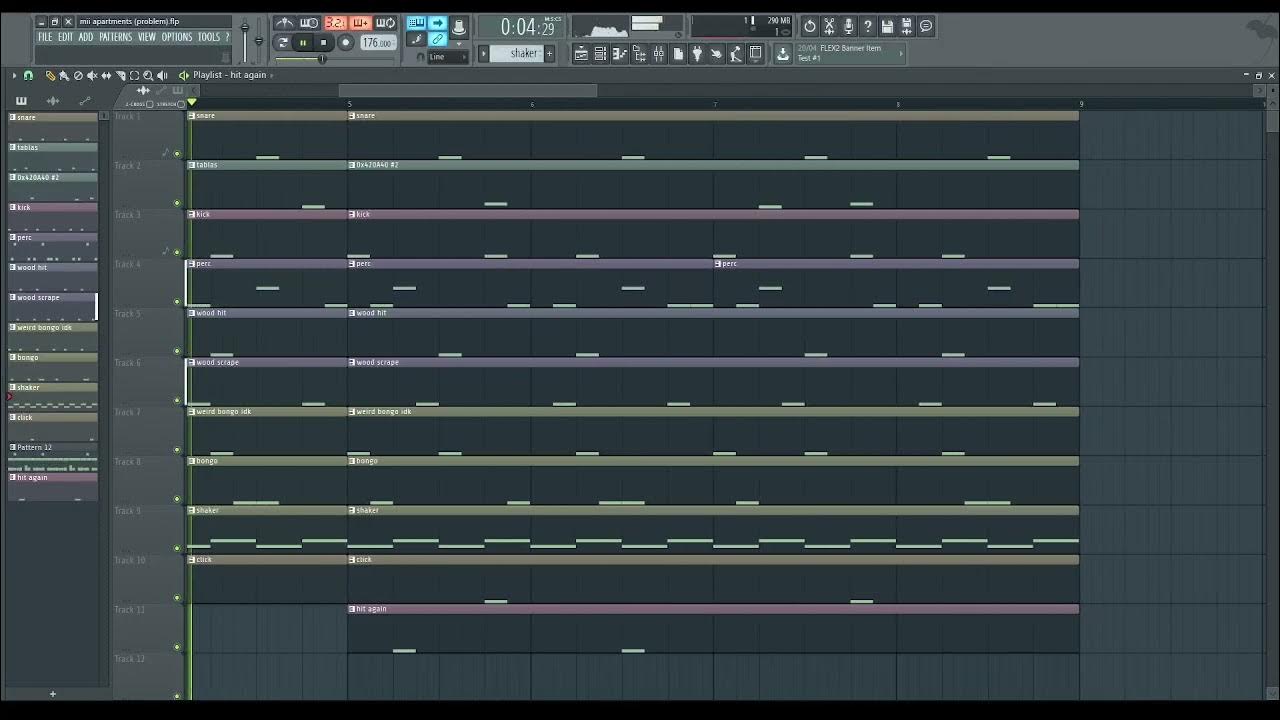The height and width of the screenshot is (720, 1280).
Task: Open the PATTERNS menu
Action: click(x=115, y=37)
